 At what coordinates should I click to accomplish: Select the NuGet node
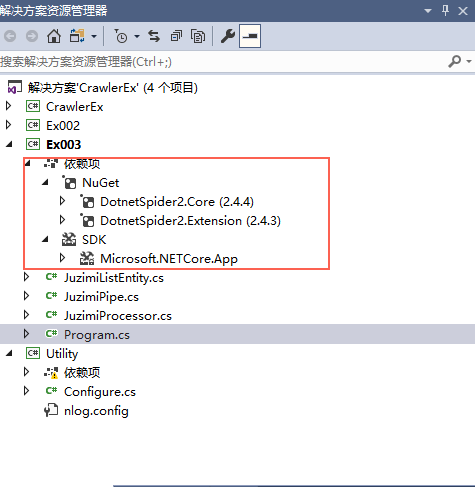point(101,183)
